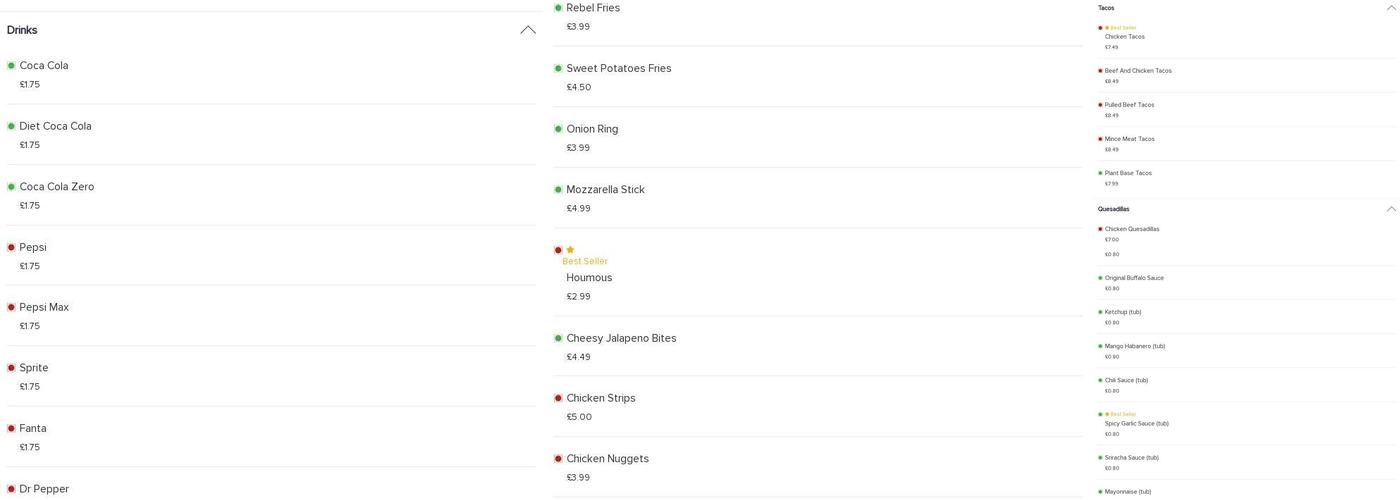Click the green dot beside Plant Base Tacos

click(x=1100, y=173)
